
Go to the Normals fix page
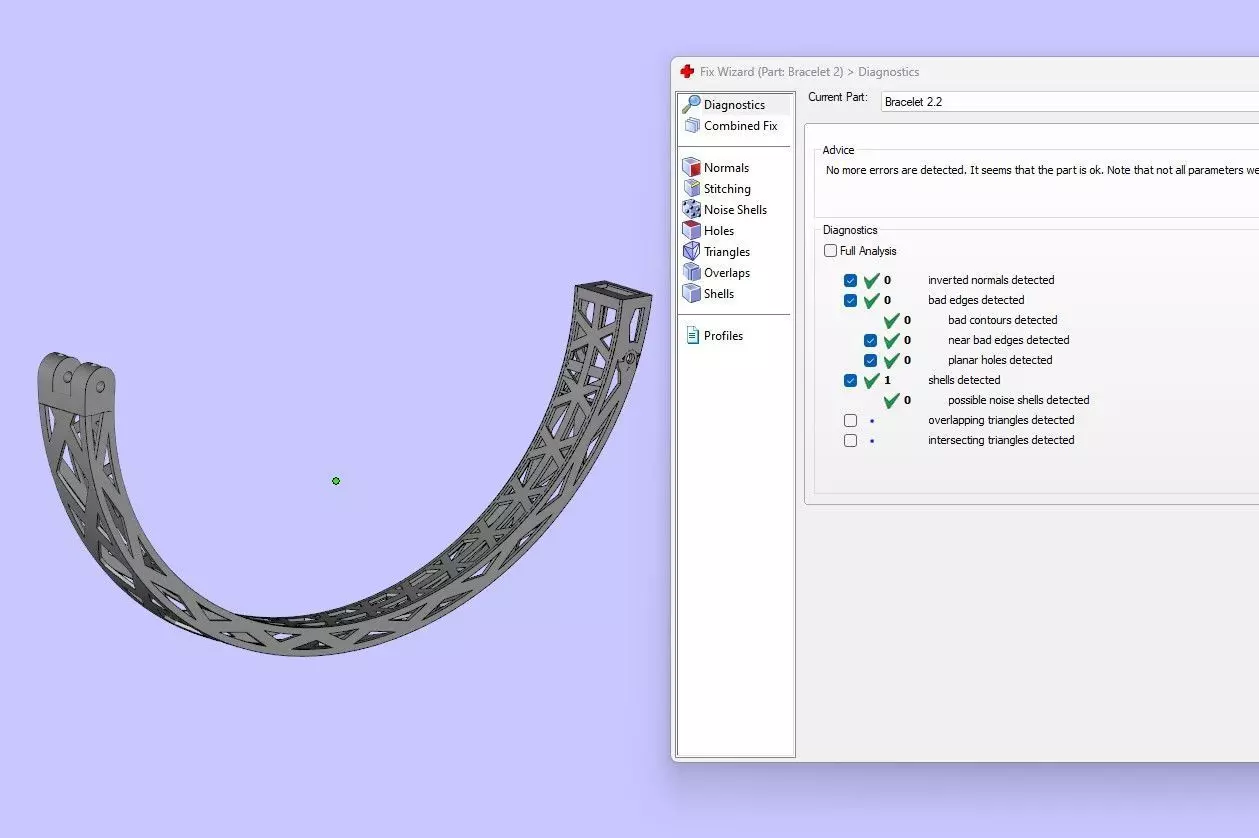point(726,168)
